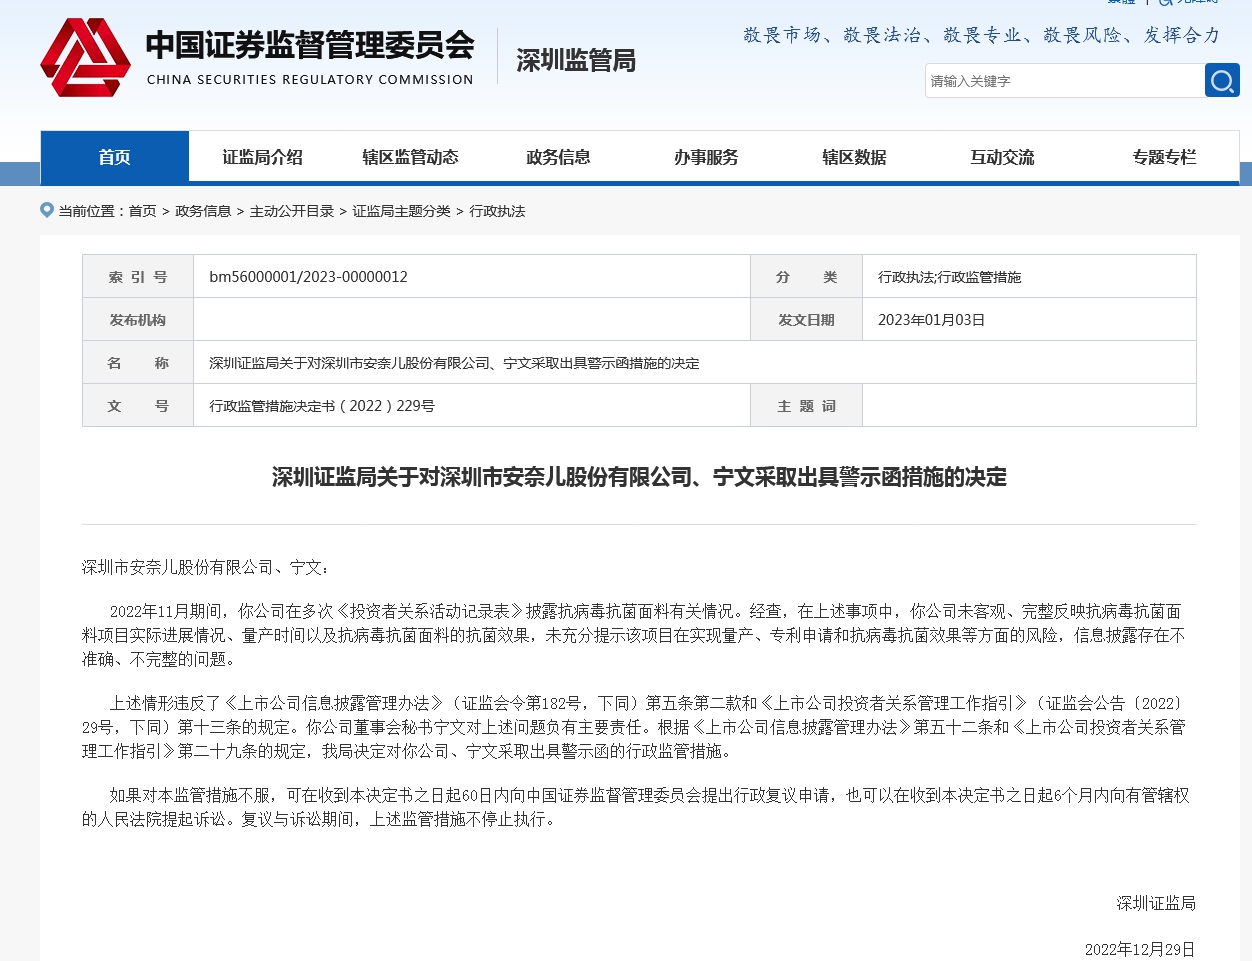1252x961 pixels.
Task: Click the 行政执法 breadcrumb link
Action: coord(497,211)
